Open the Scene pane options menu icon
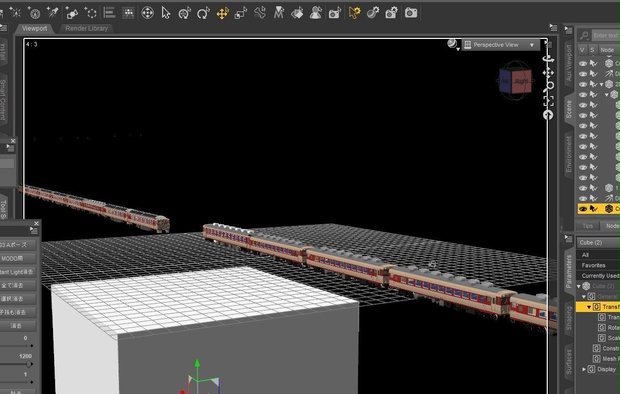Image resolution: width=620 pixels, height=394 pixels. pyautogui.click(x=569, y=30)
